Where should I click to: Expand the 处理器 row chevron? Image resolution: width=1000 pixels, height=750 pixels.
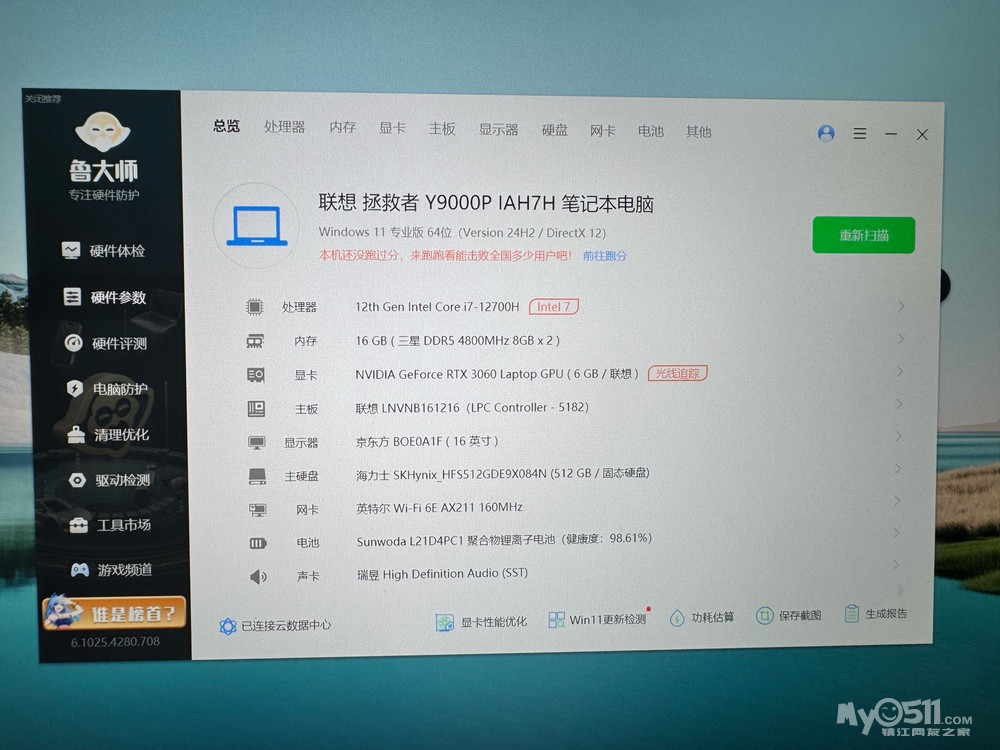pos(901,306)
